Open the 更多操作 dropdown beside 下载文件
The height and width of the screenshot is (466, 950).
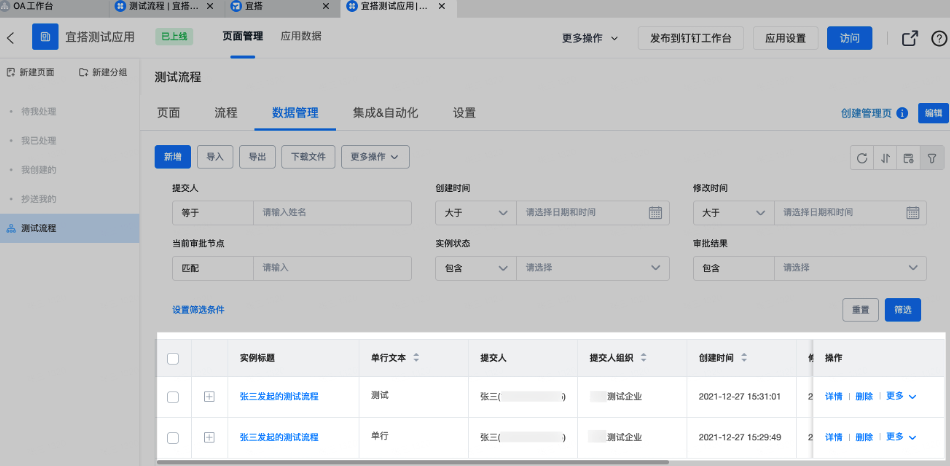pyautogui.click(x=375, y=157)
